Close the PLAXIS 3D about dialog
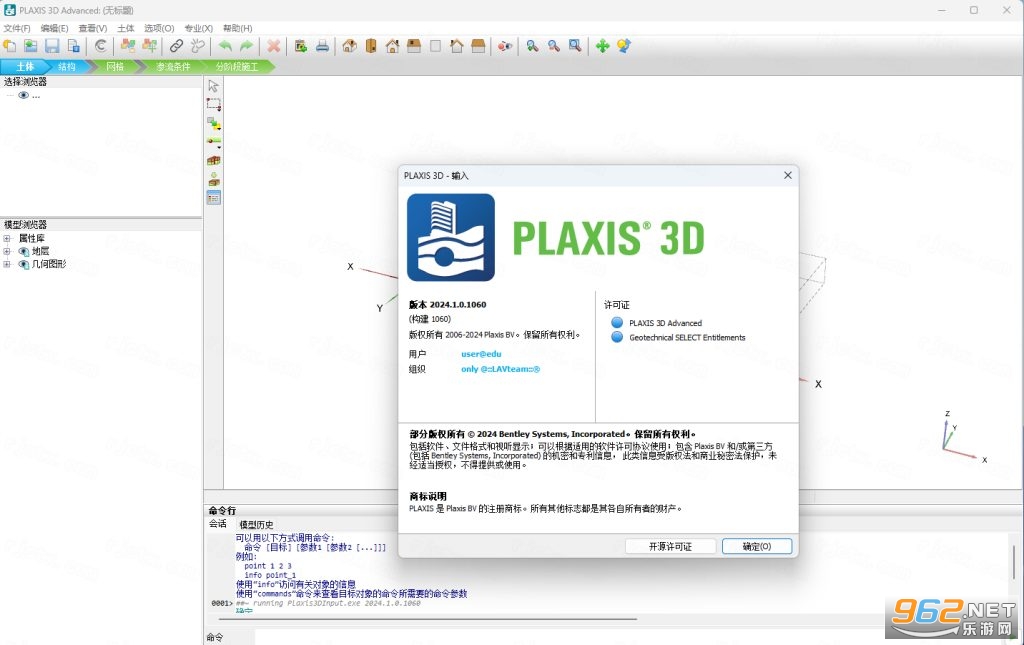1024x645 pixels. tap(788, 175)
